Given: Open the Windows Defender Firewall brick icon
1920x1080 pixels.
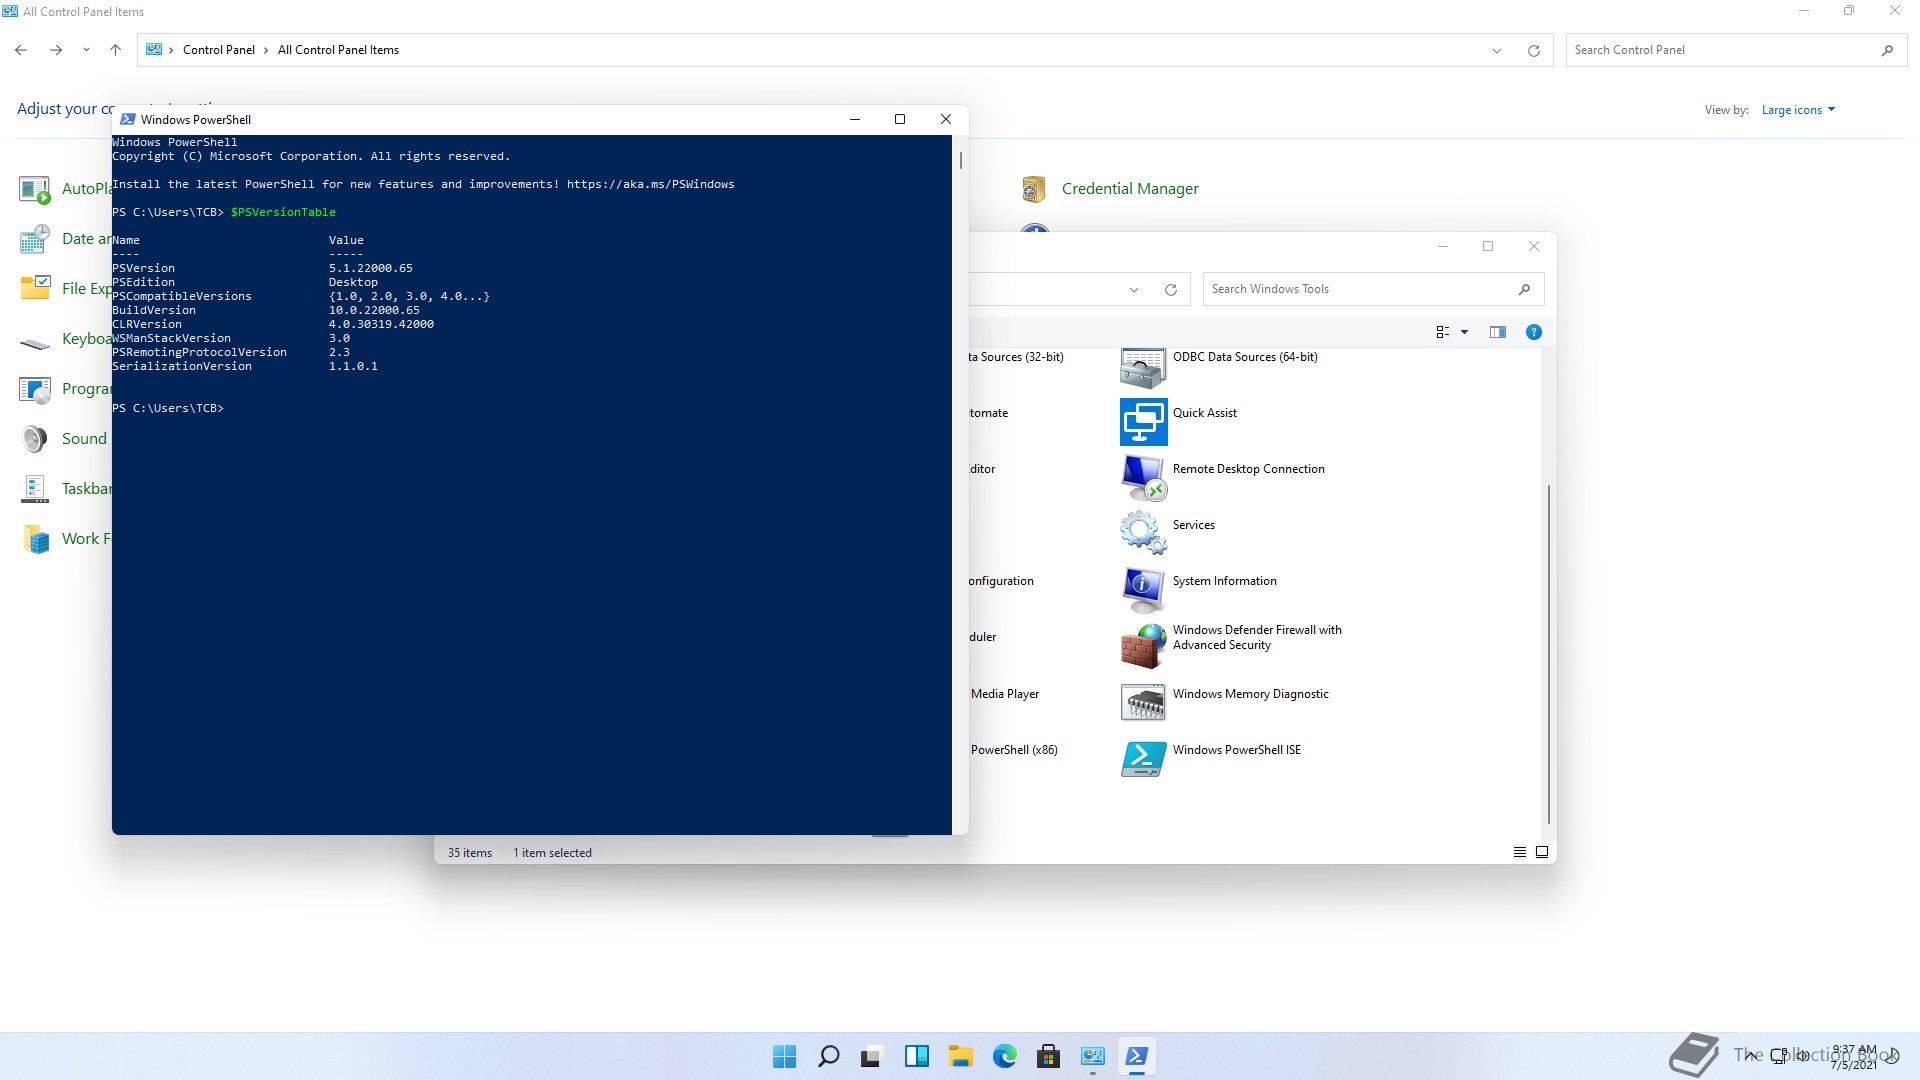Looking at the screenshot, I should (x=1143, y=646).
